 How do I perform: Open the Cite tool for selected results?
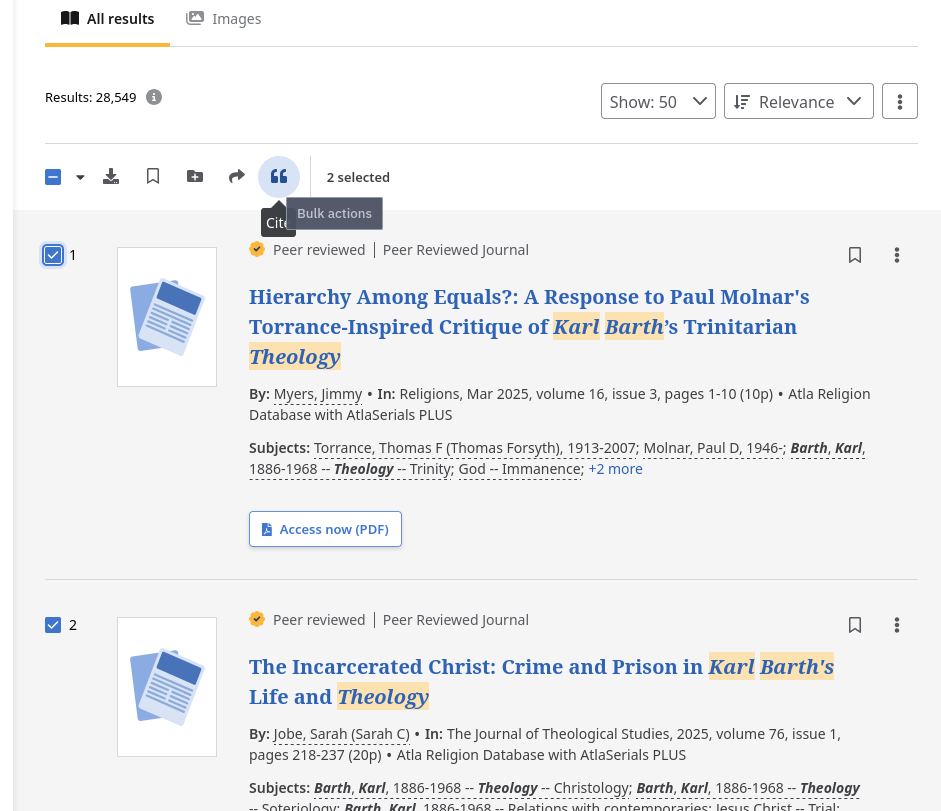coord(278,176)
